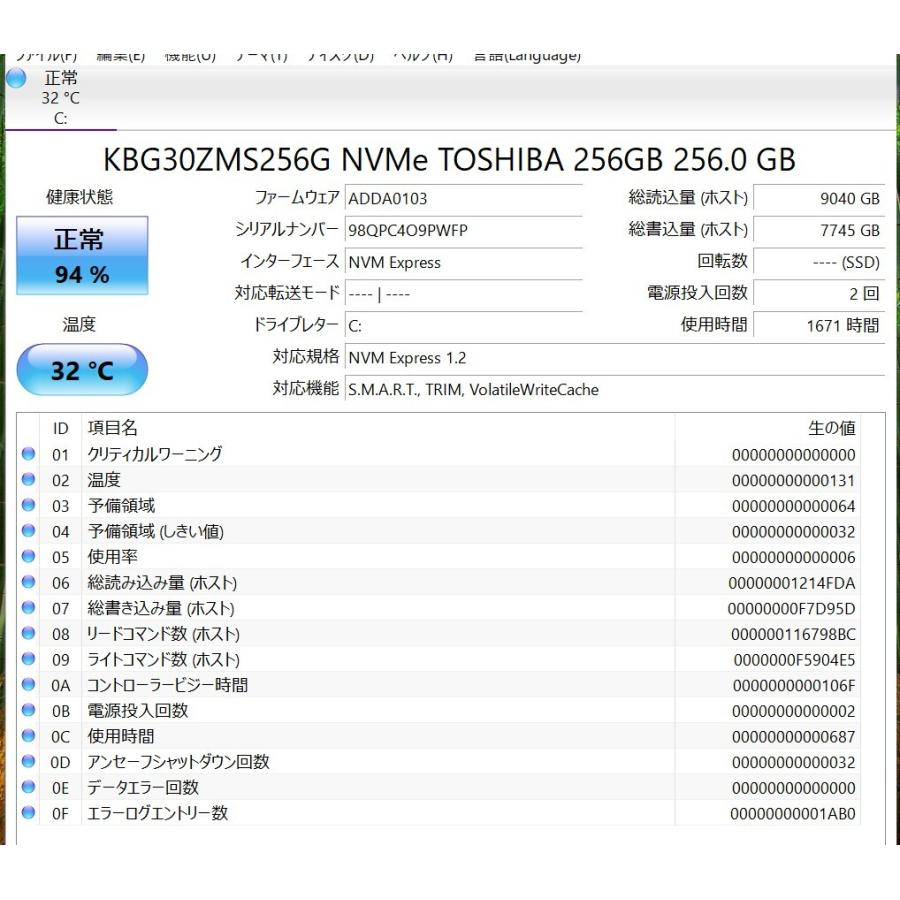The height and width of the screenshot is (900, 900).
Task: Click raw value 0000001214FDA
Action: pyautogui.click(x=792, y=583)
